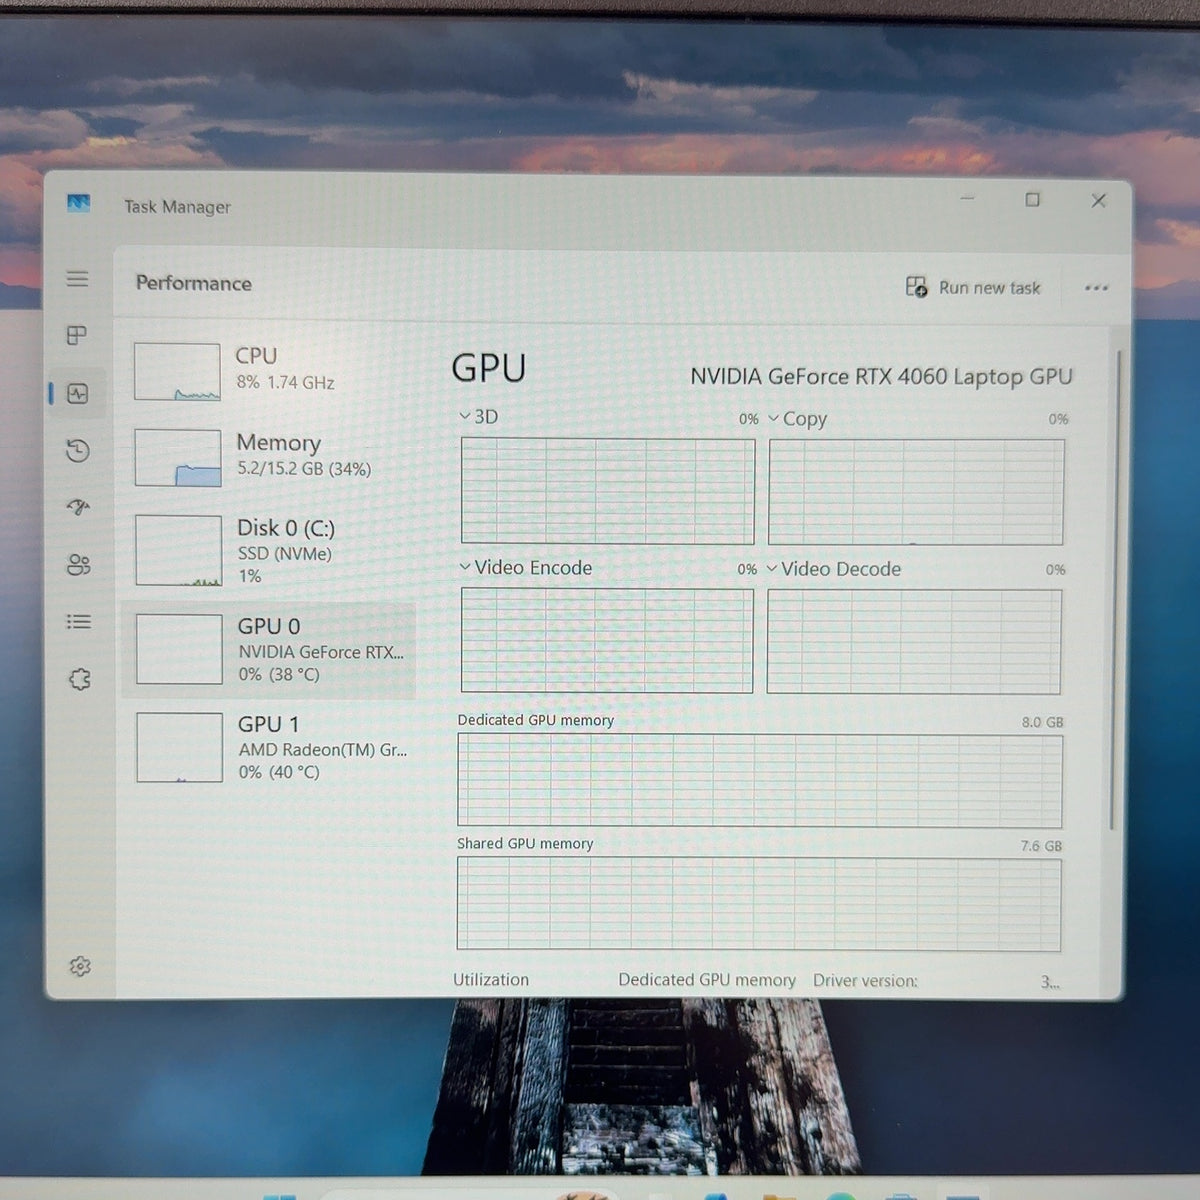1200x1200 pixels.
Task: Select CPU in the performance list
Action: pos(270,371)
